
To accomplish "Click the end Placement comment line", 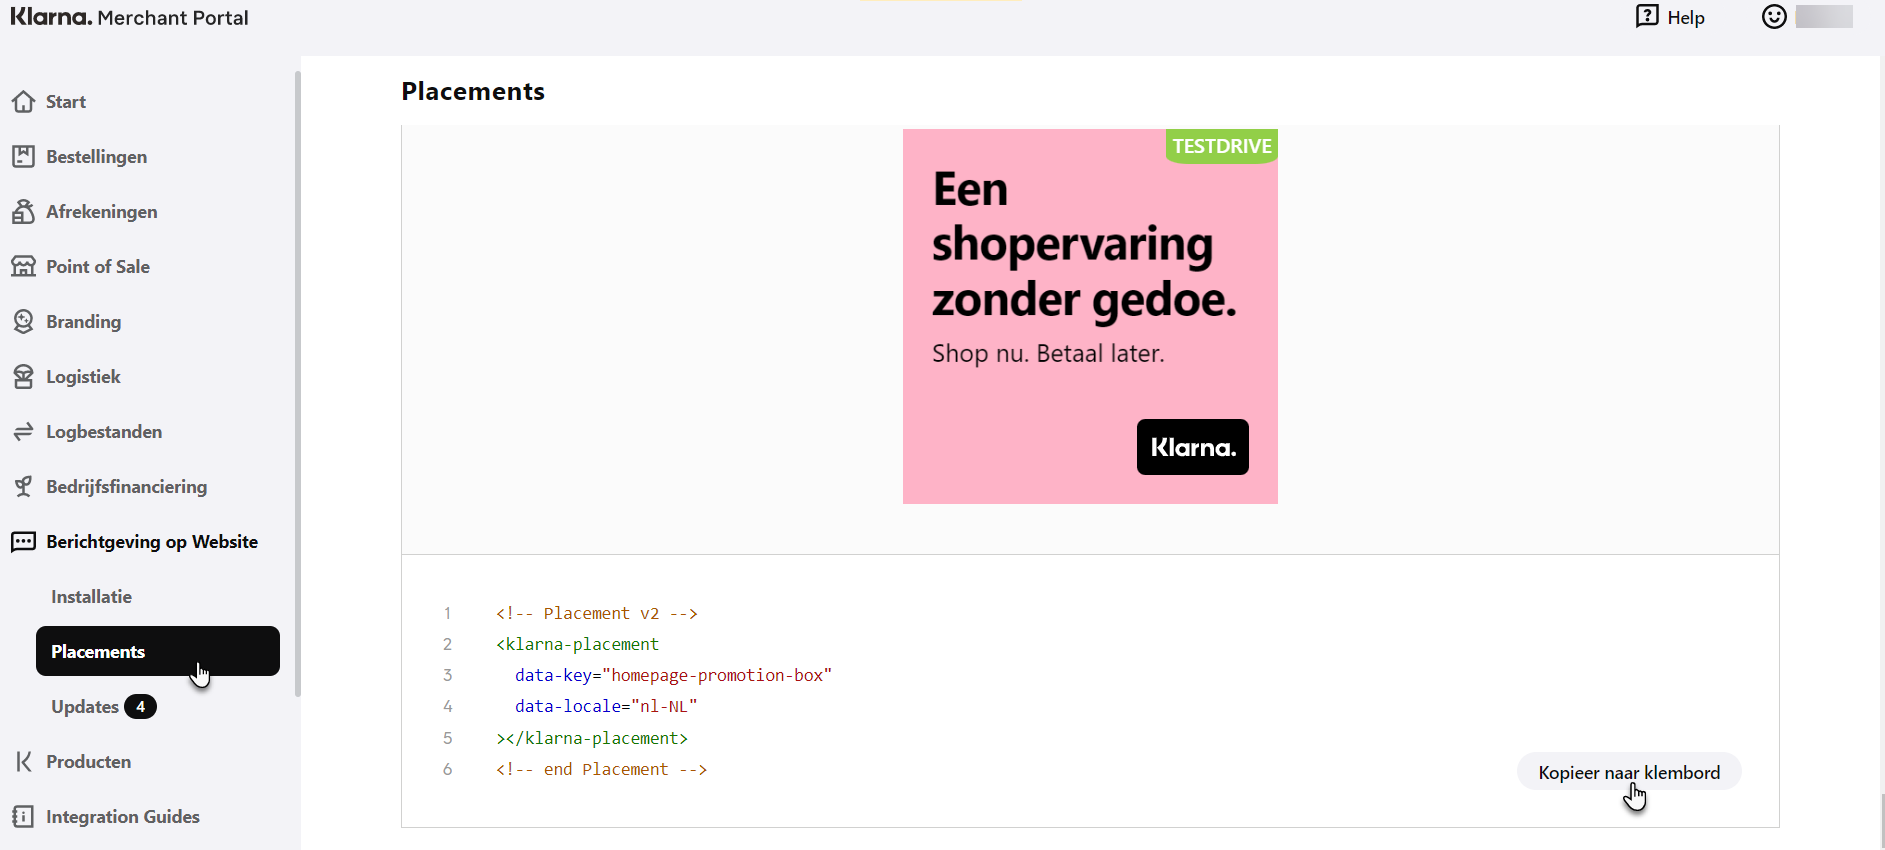I will click(601, 769).
